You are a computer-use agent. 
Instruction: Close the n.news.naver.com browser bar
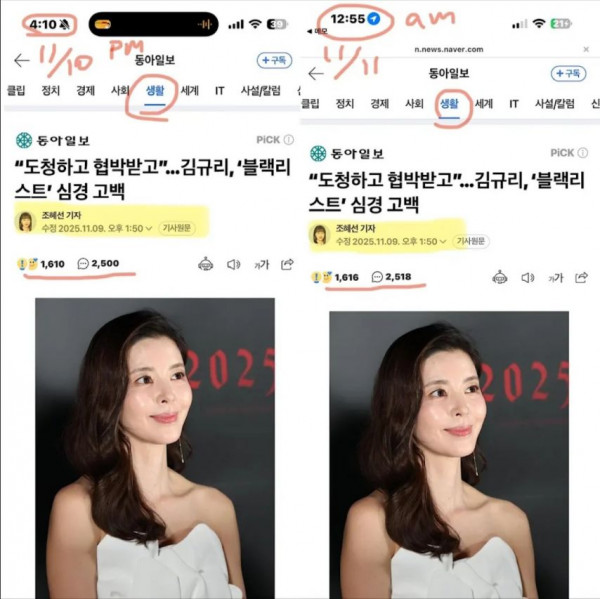click(586, 49)
